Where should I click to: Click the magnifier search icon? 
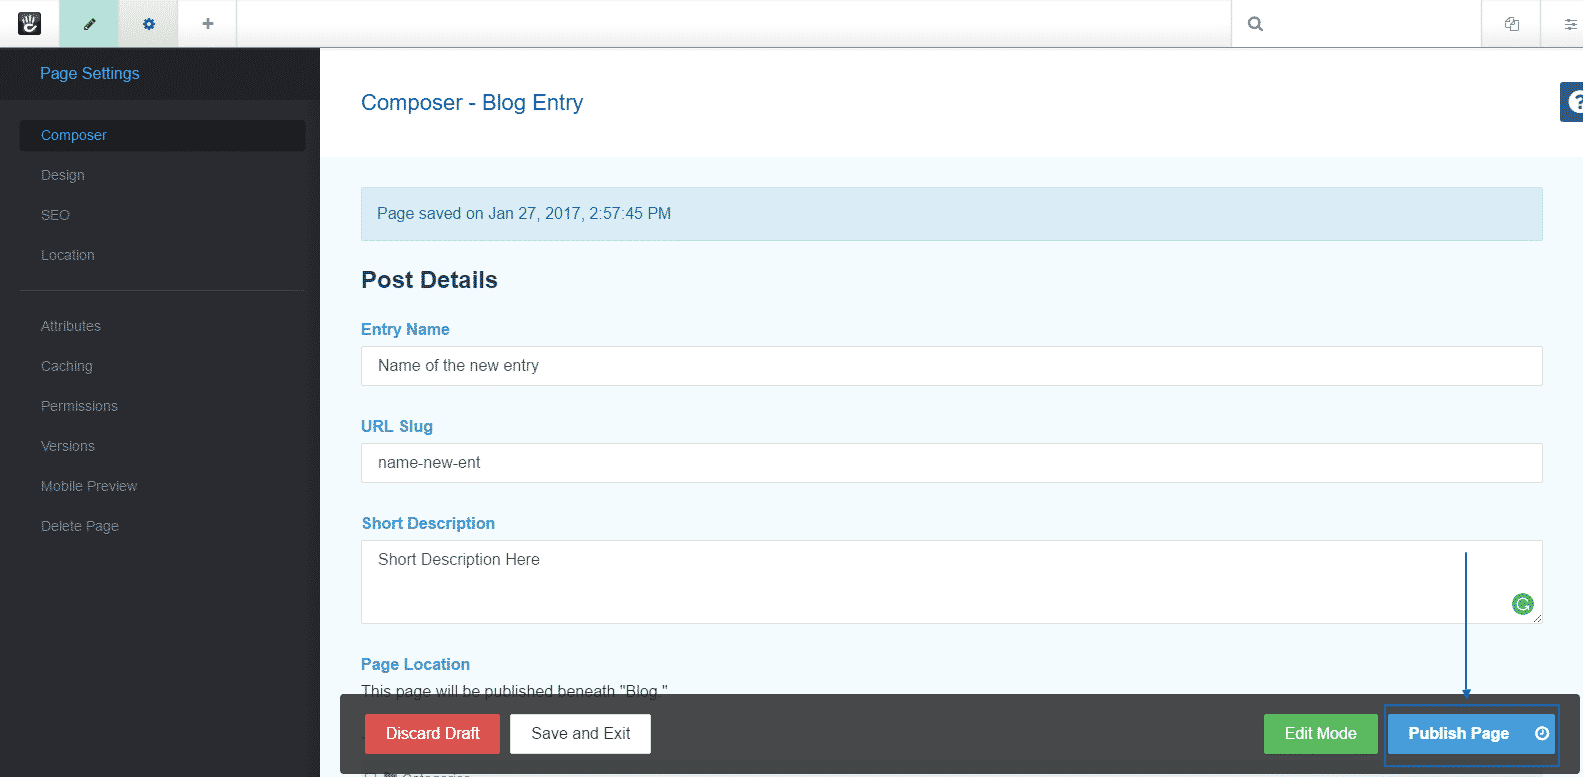[x=1255, y=24]
